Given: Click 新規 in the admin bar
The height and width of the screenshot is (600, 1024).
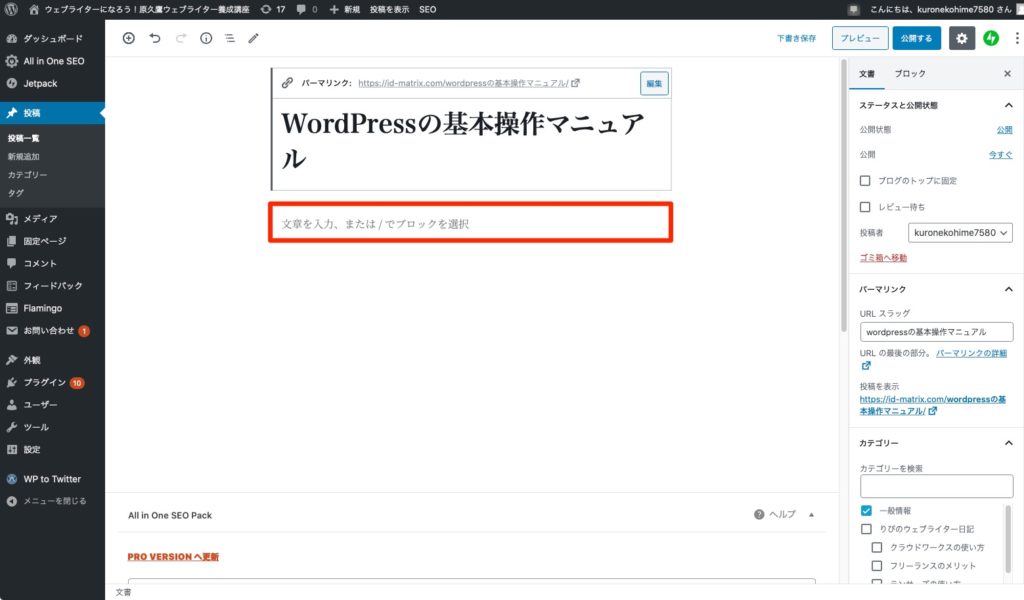Looking at the screenshot, I should point(345,9).
